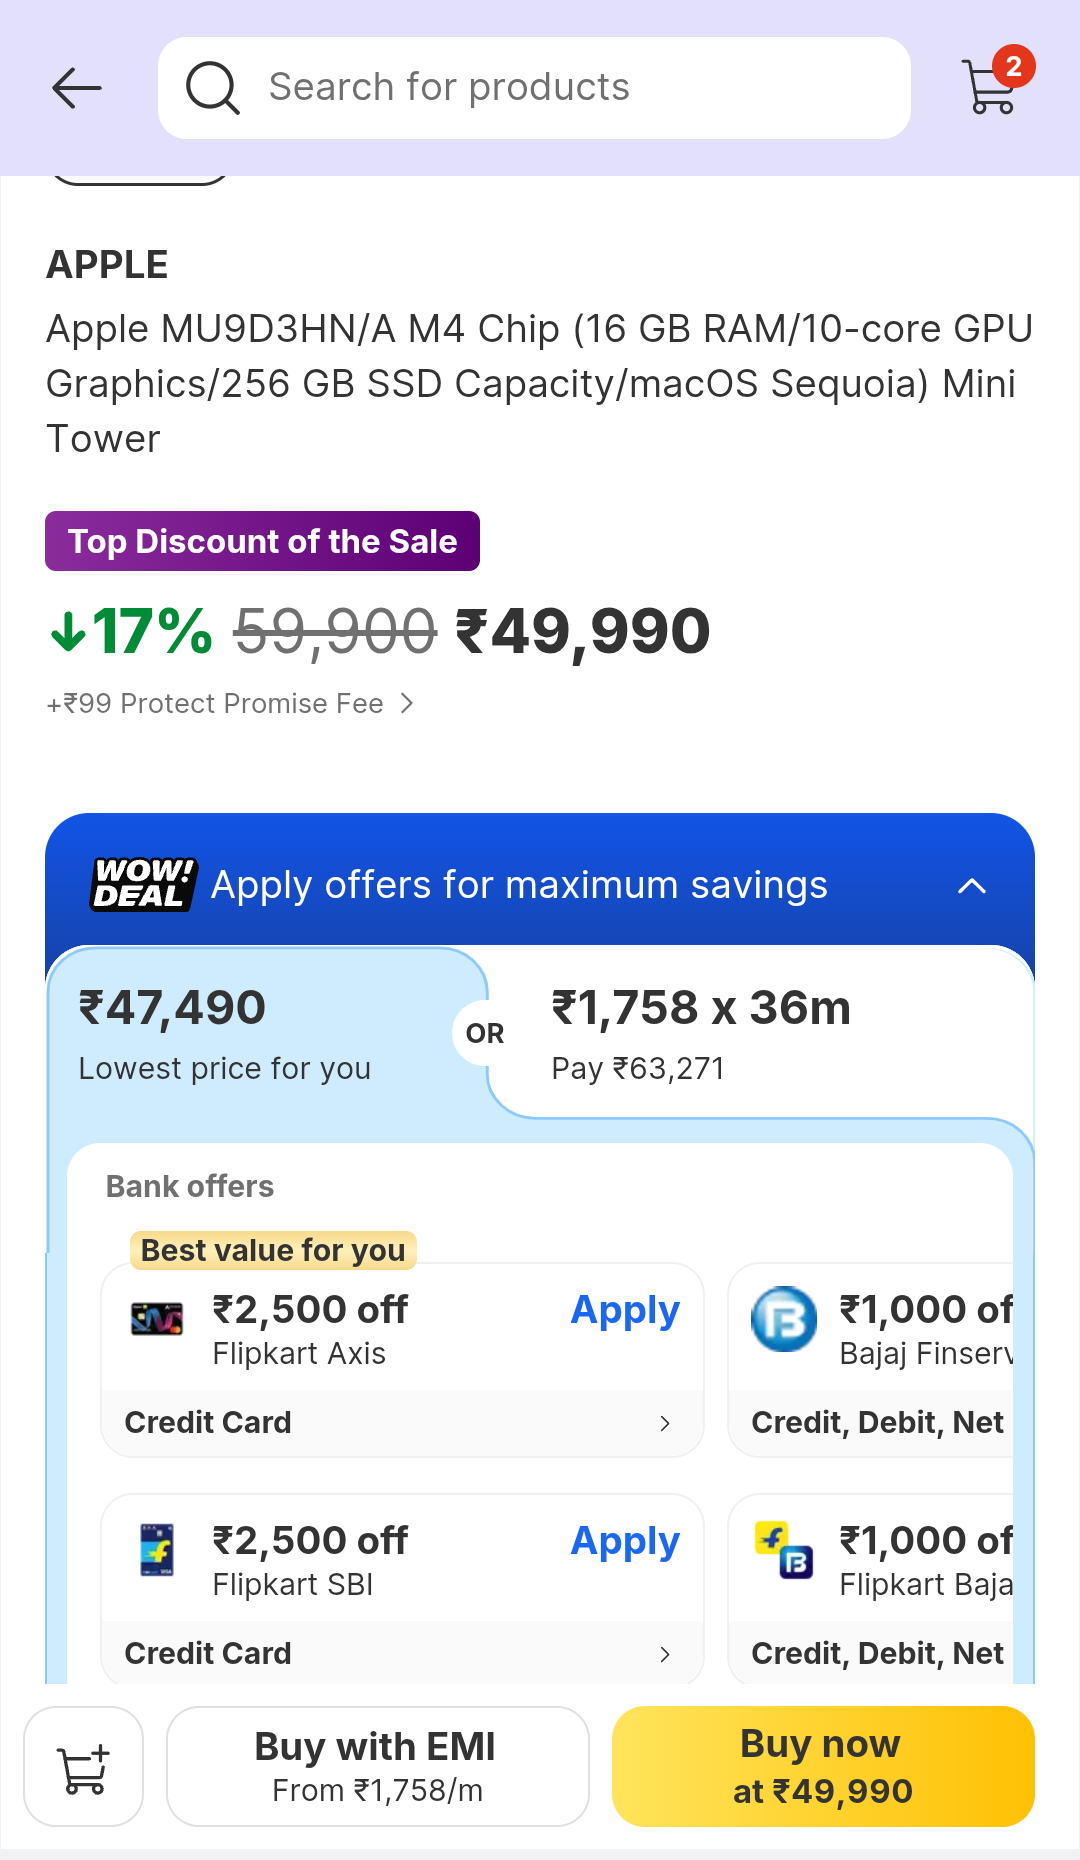Screen dimensions: 1080x1860
Task: Click Buy now at ₹49,990
Action: (822, 1765)
